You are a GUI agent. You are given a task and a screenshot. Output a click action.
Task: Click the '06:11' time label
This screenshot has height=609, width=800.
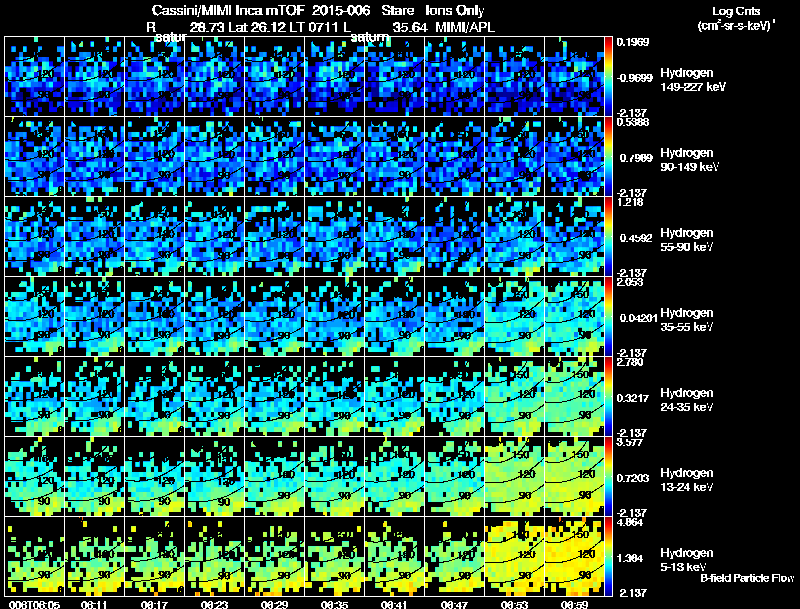[94, 604]
